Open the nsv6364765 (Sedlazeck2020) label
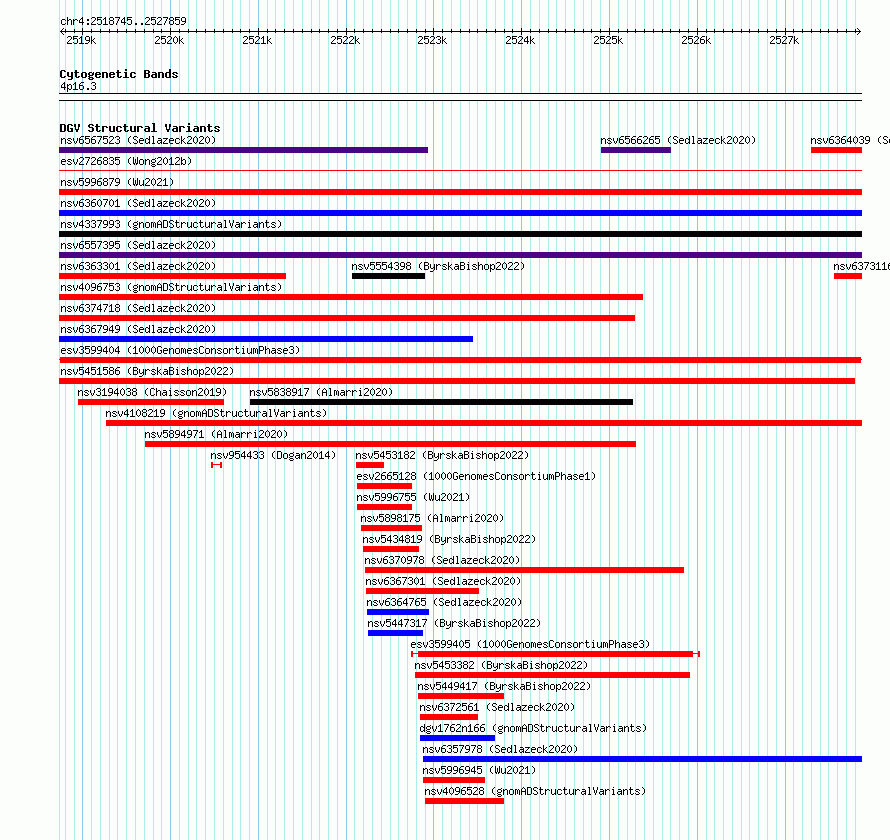 coord(444,602)
